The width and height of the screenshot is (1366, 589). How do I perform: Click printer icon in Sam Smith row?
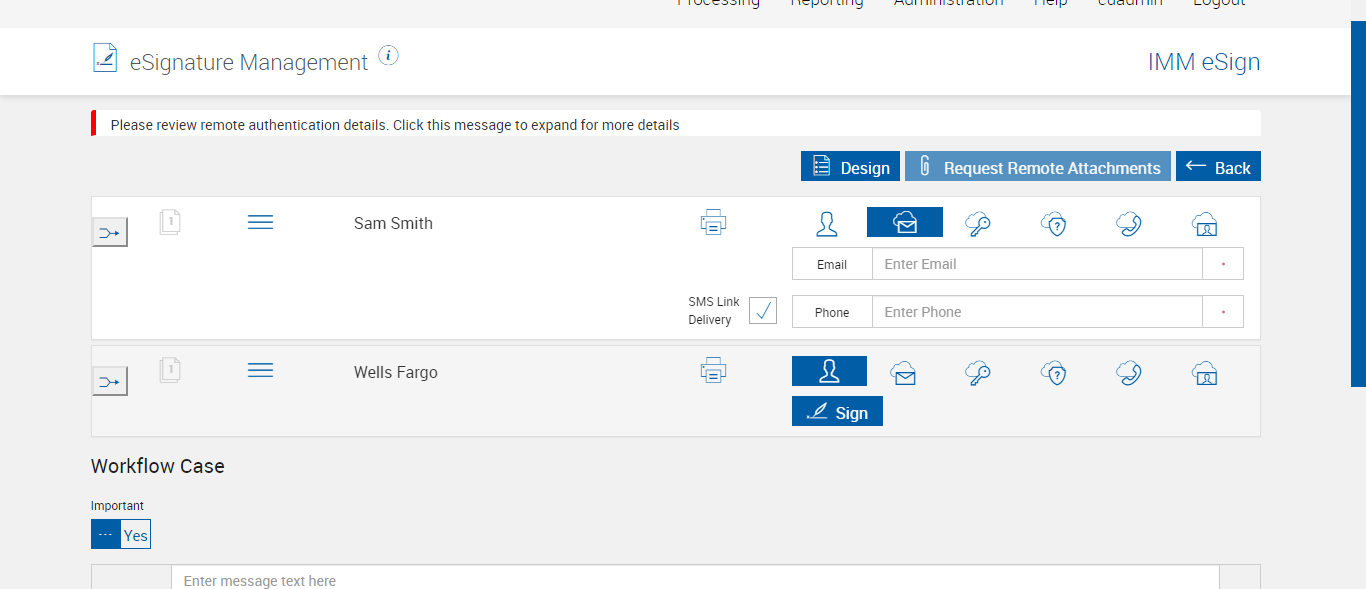pos(713,222)
